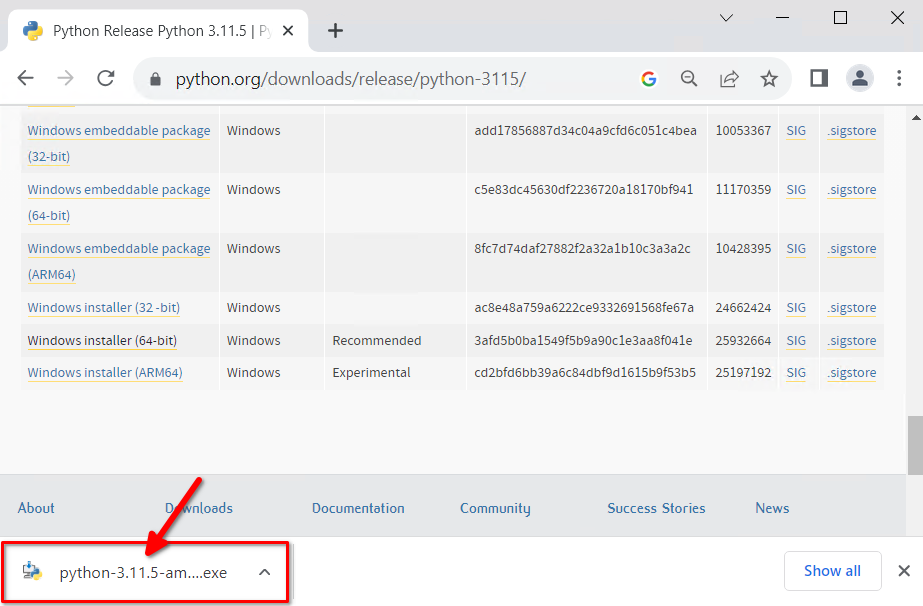The image size is (923, 606).
Task: Click the browser forward arrow
Action: coord(65,78)
